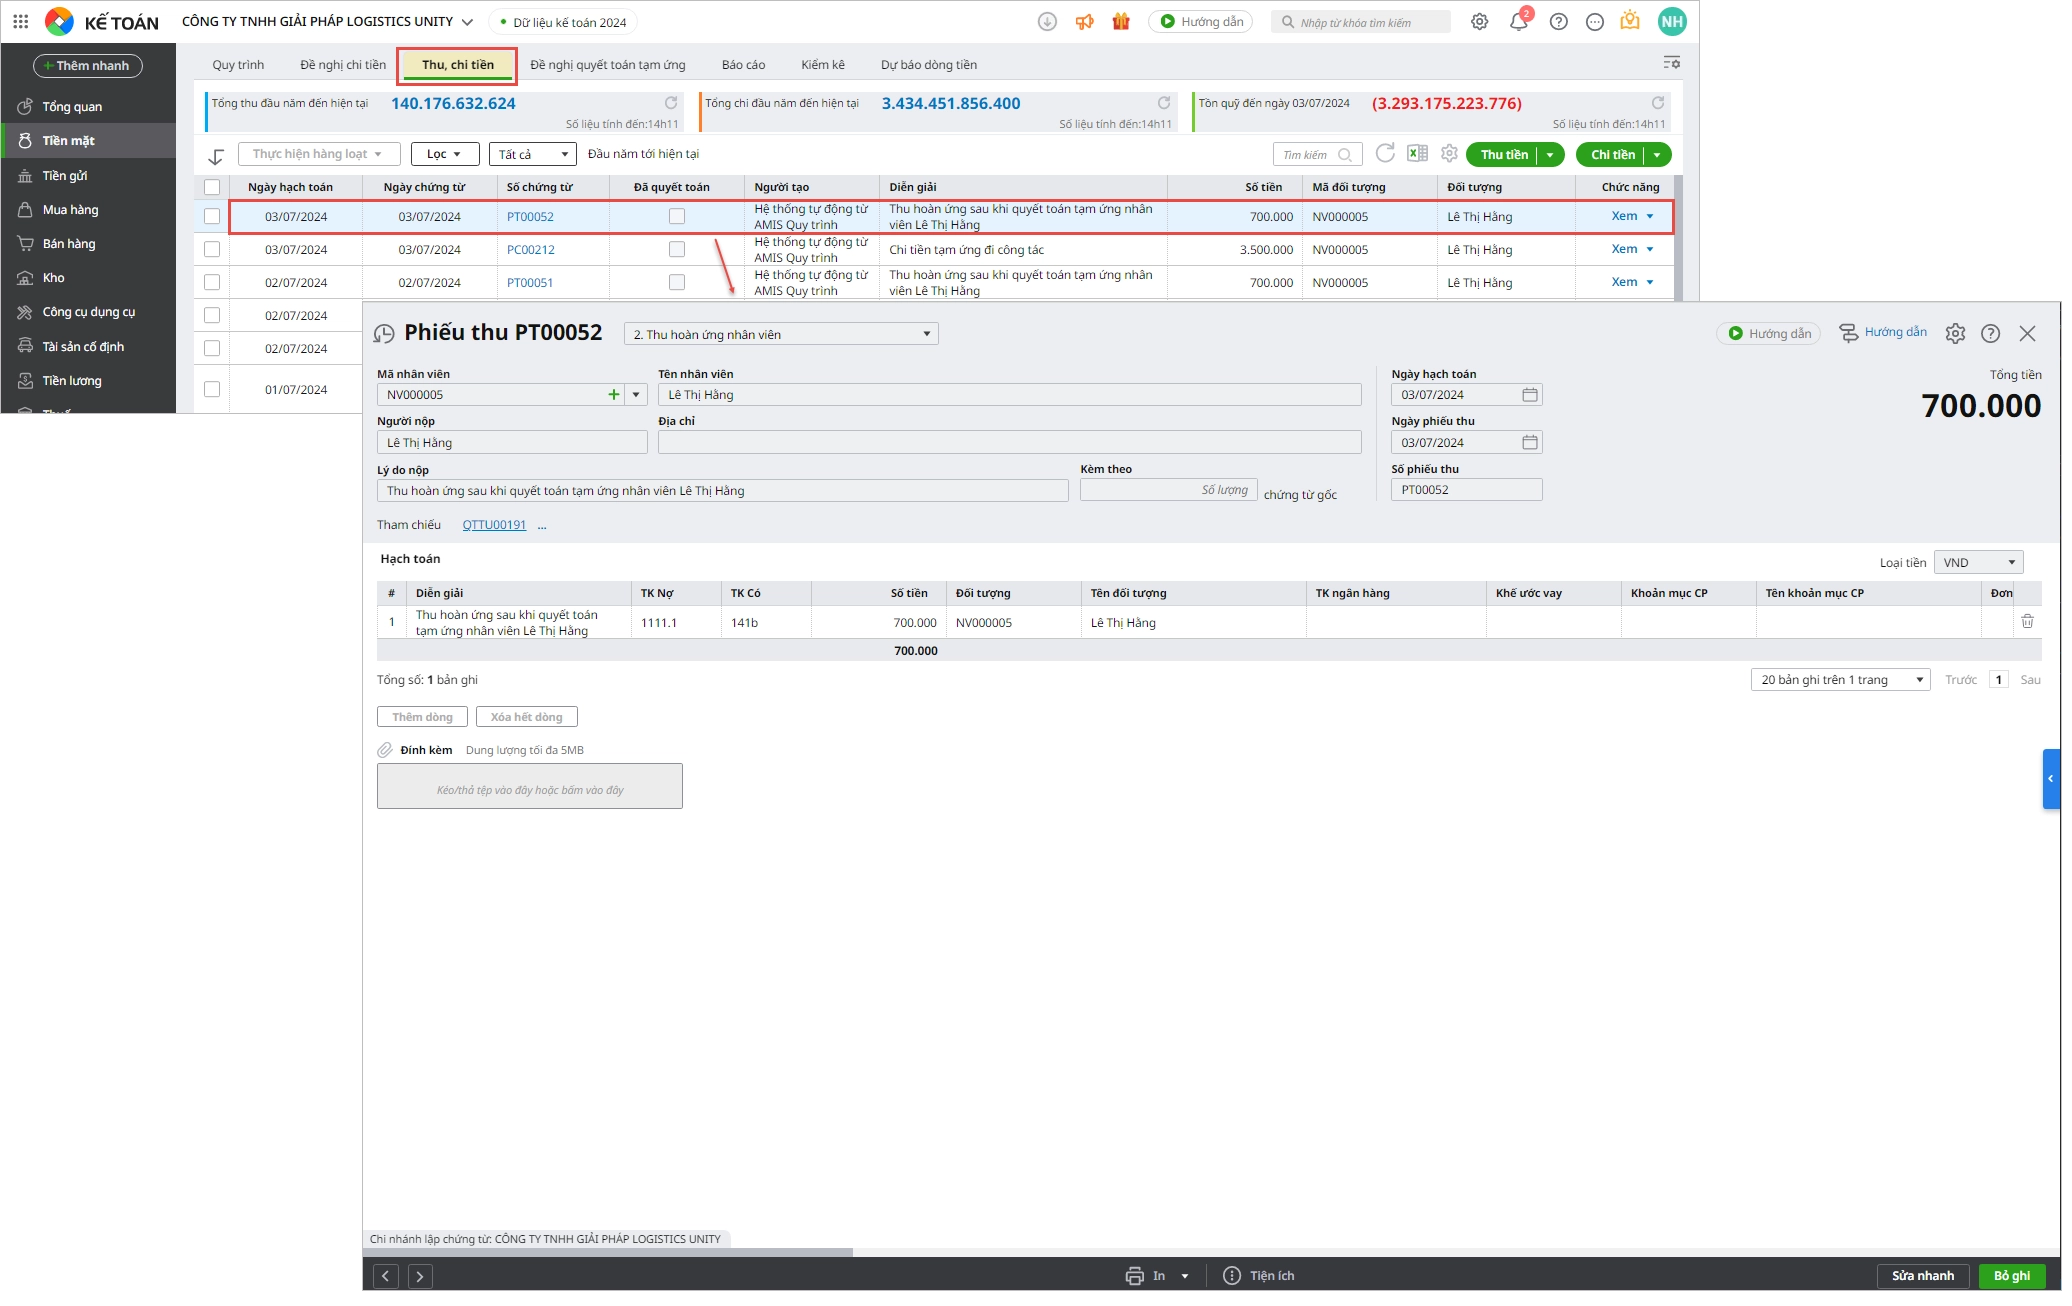Open Loại tiền VND dropdown

1978,562
